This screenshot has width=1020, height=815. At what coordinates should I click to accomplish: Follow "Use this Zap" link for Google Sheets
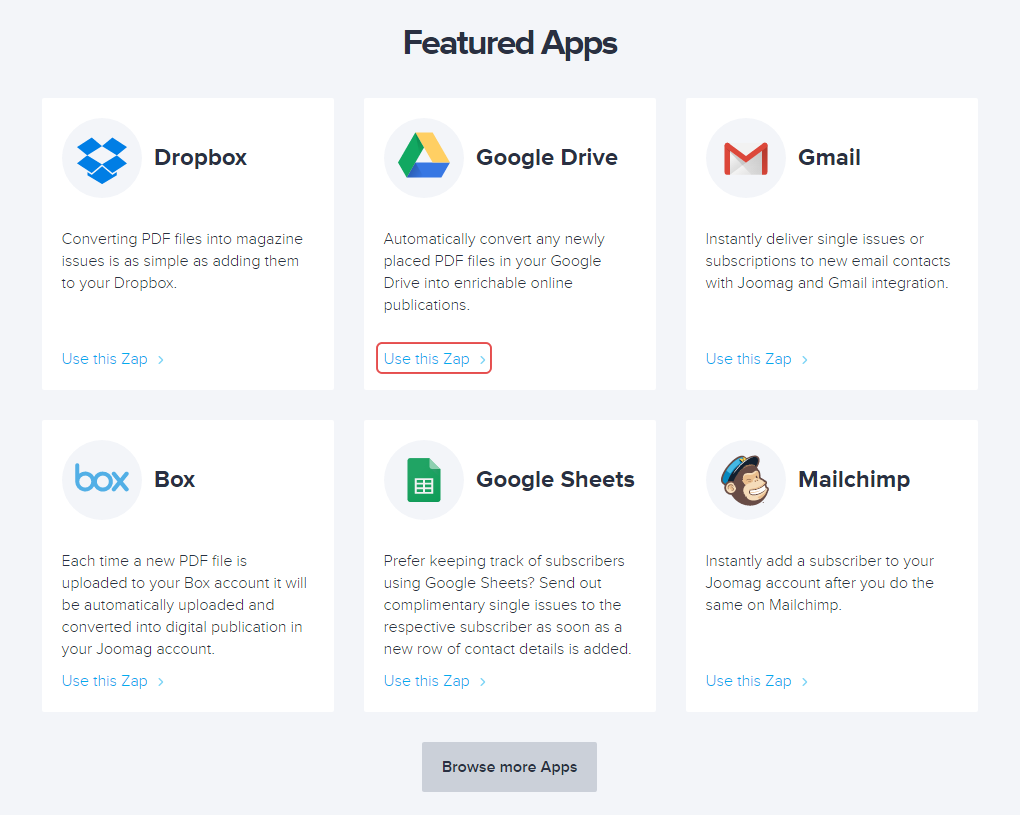434,681
